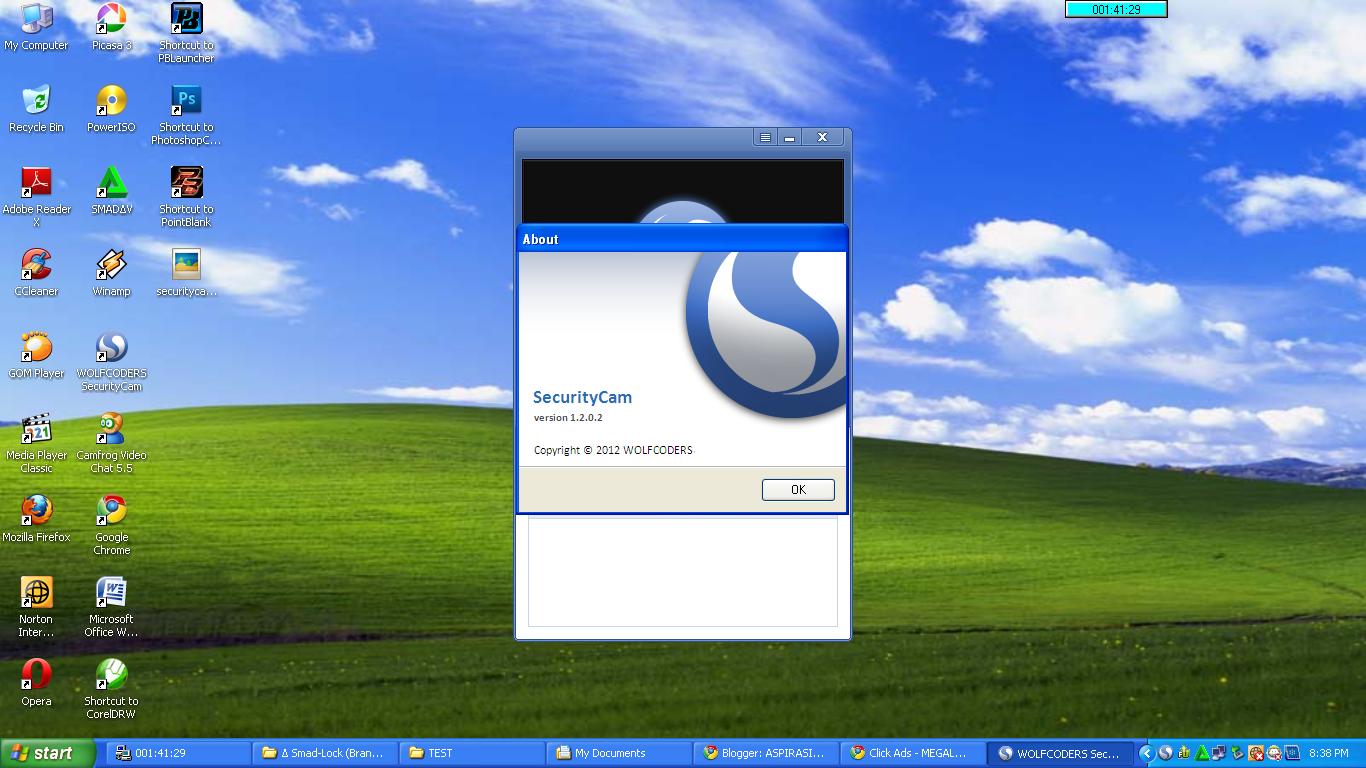
Task: Select the securityca image file on desktop
Action: click(x=186, y=273)
